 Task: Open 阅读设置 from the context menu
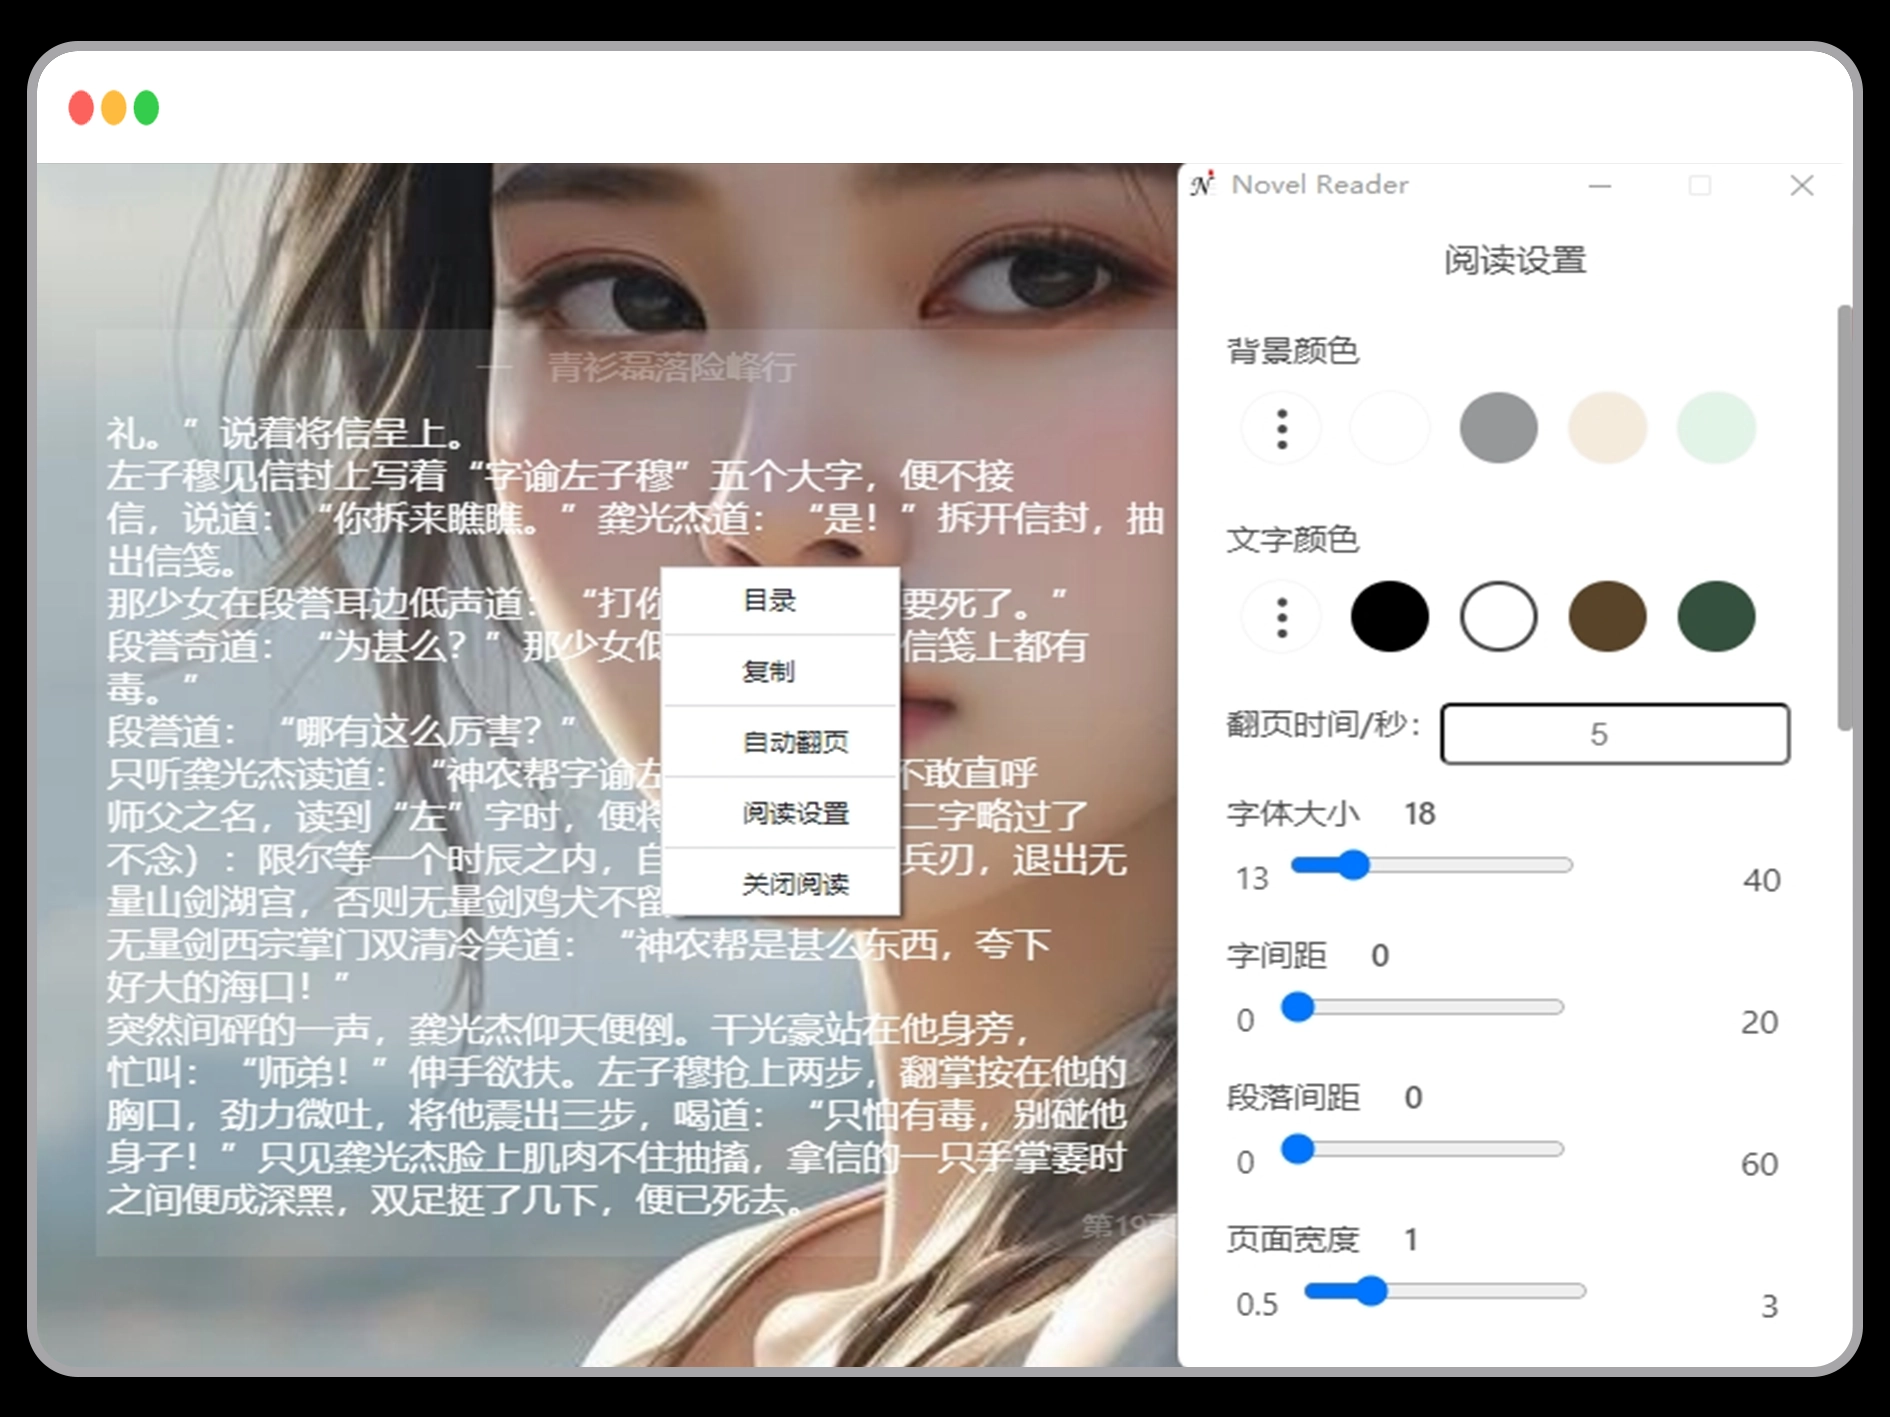pos(781,813)
